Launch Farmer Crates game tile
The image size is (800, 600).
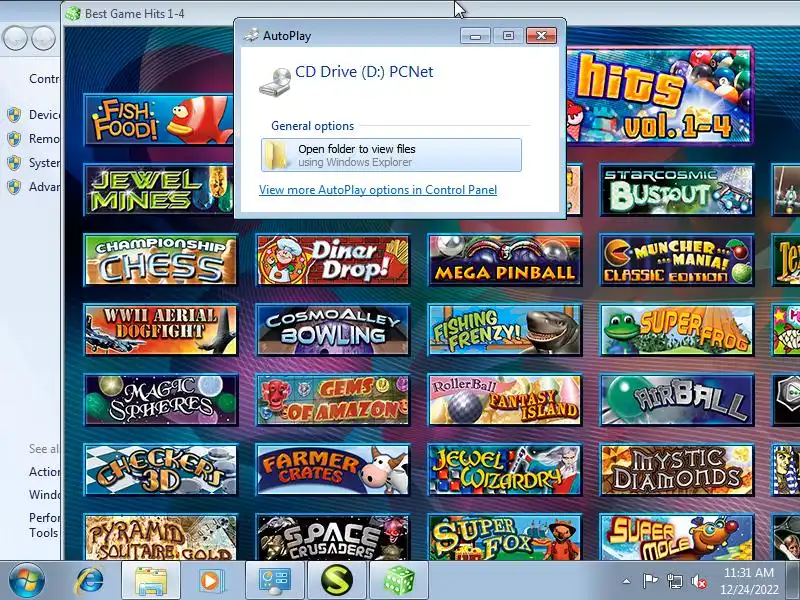pos(333,470)
